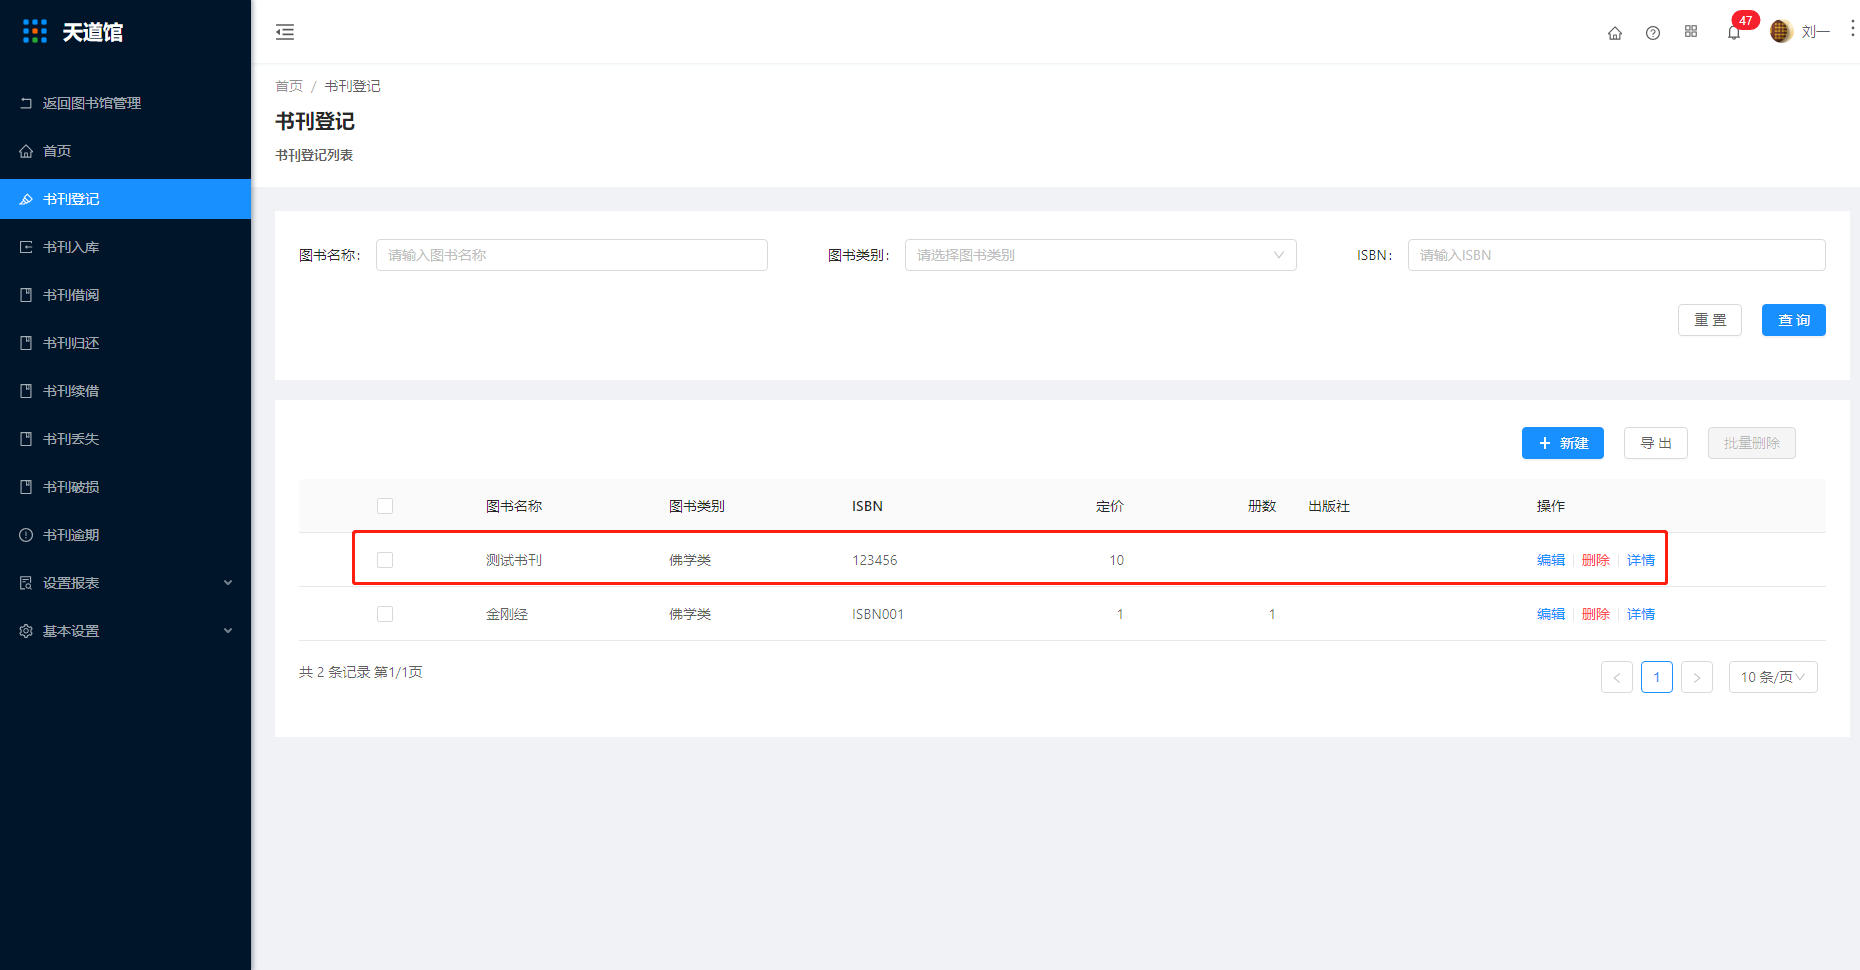Go to 书刊入库 in sidebar
The width and height of the screenshot is (1860, 970).
point(71,247)
